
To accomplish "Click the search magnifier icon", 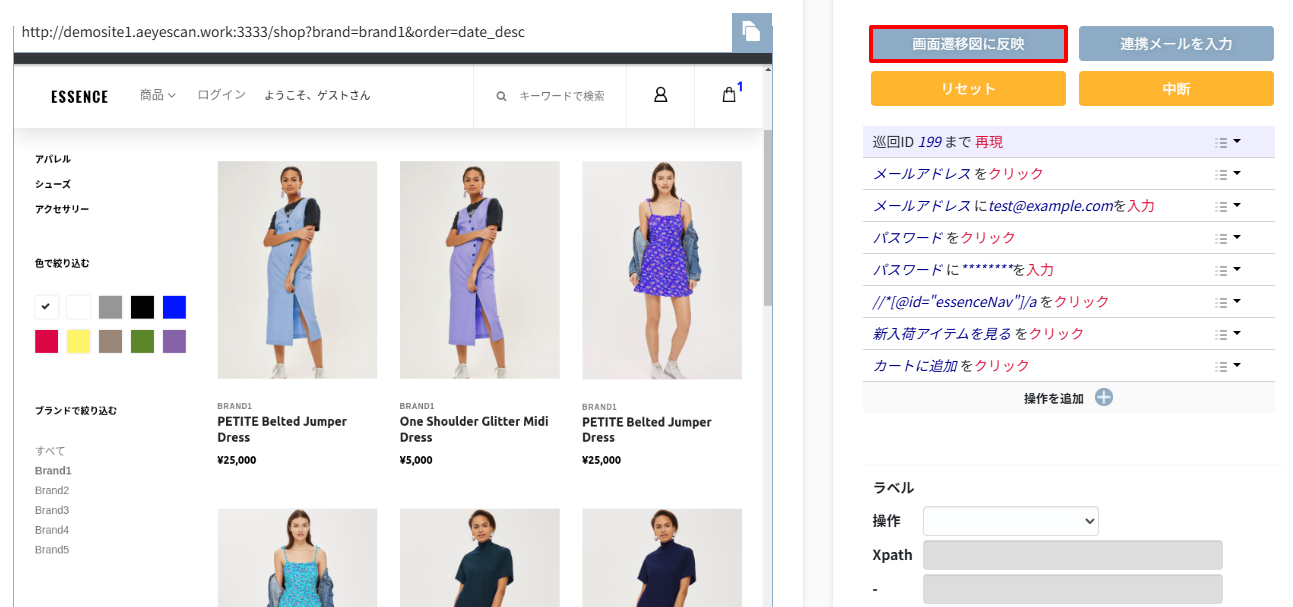I will click(x=501, y=96).
